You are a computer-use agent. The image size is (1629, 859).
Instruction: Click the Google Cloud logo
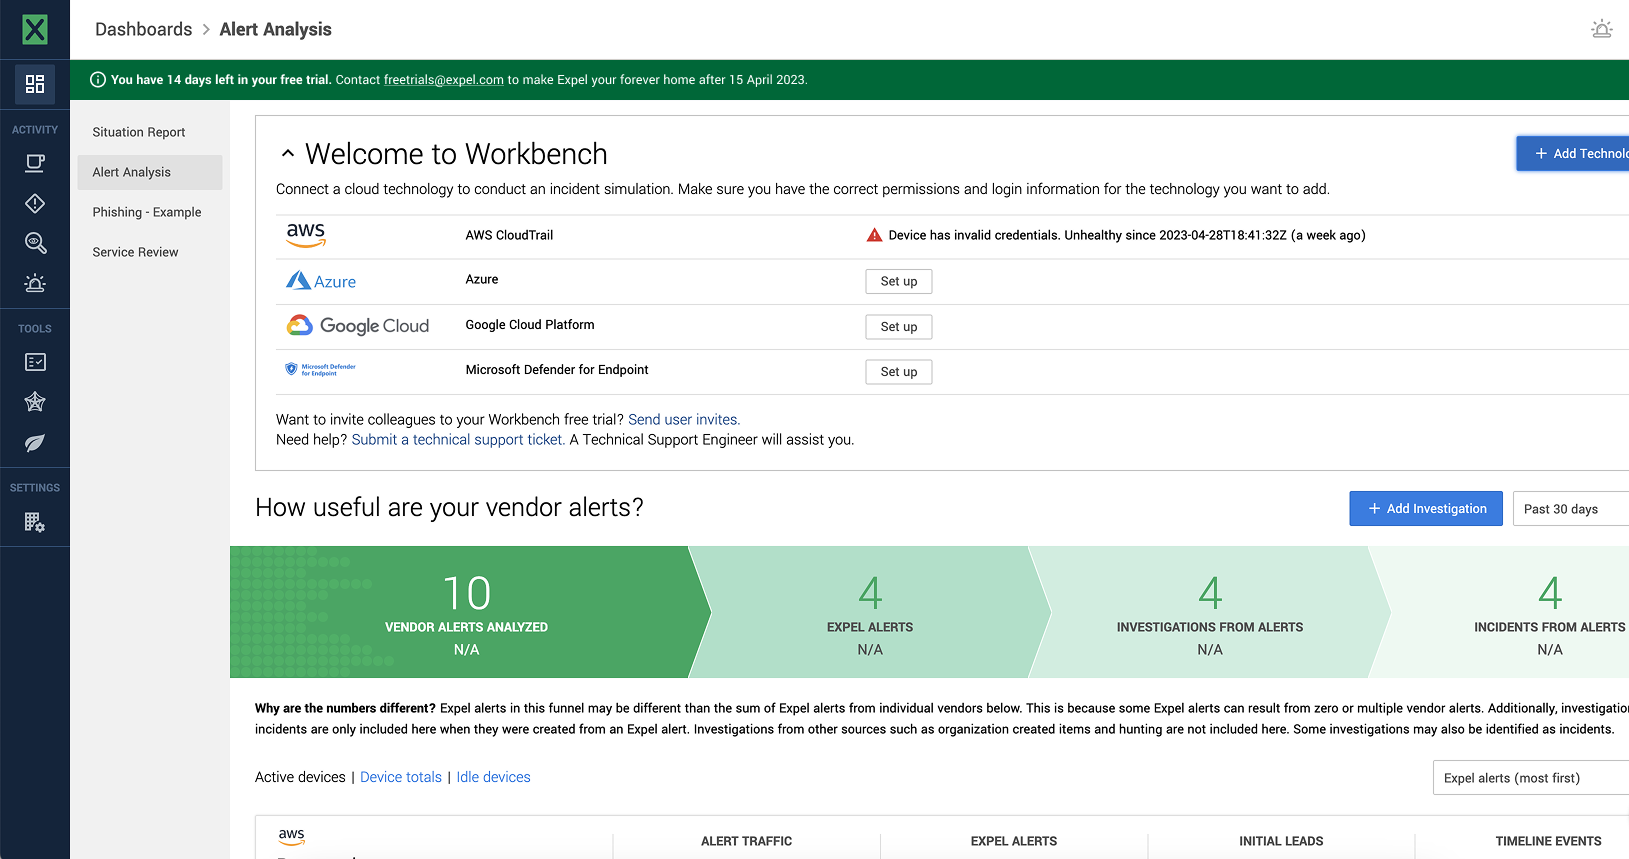coord(358,326)
